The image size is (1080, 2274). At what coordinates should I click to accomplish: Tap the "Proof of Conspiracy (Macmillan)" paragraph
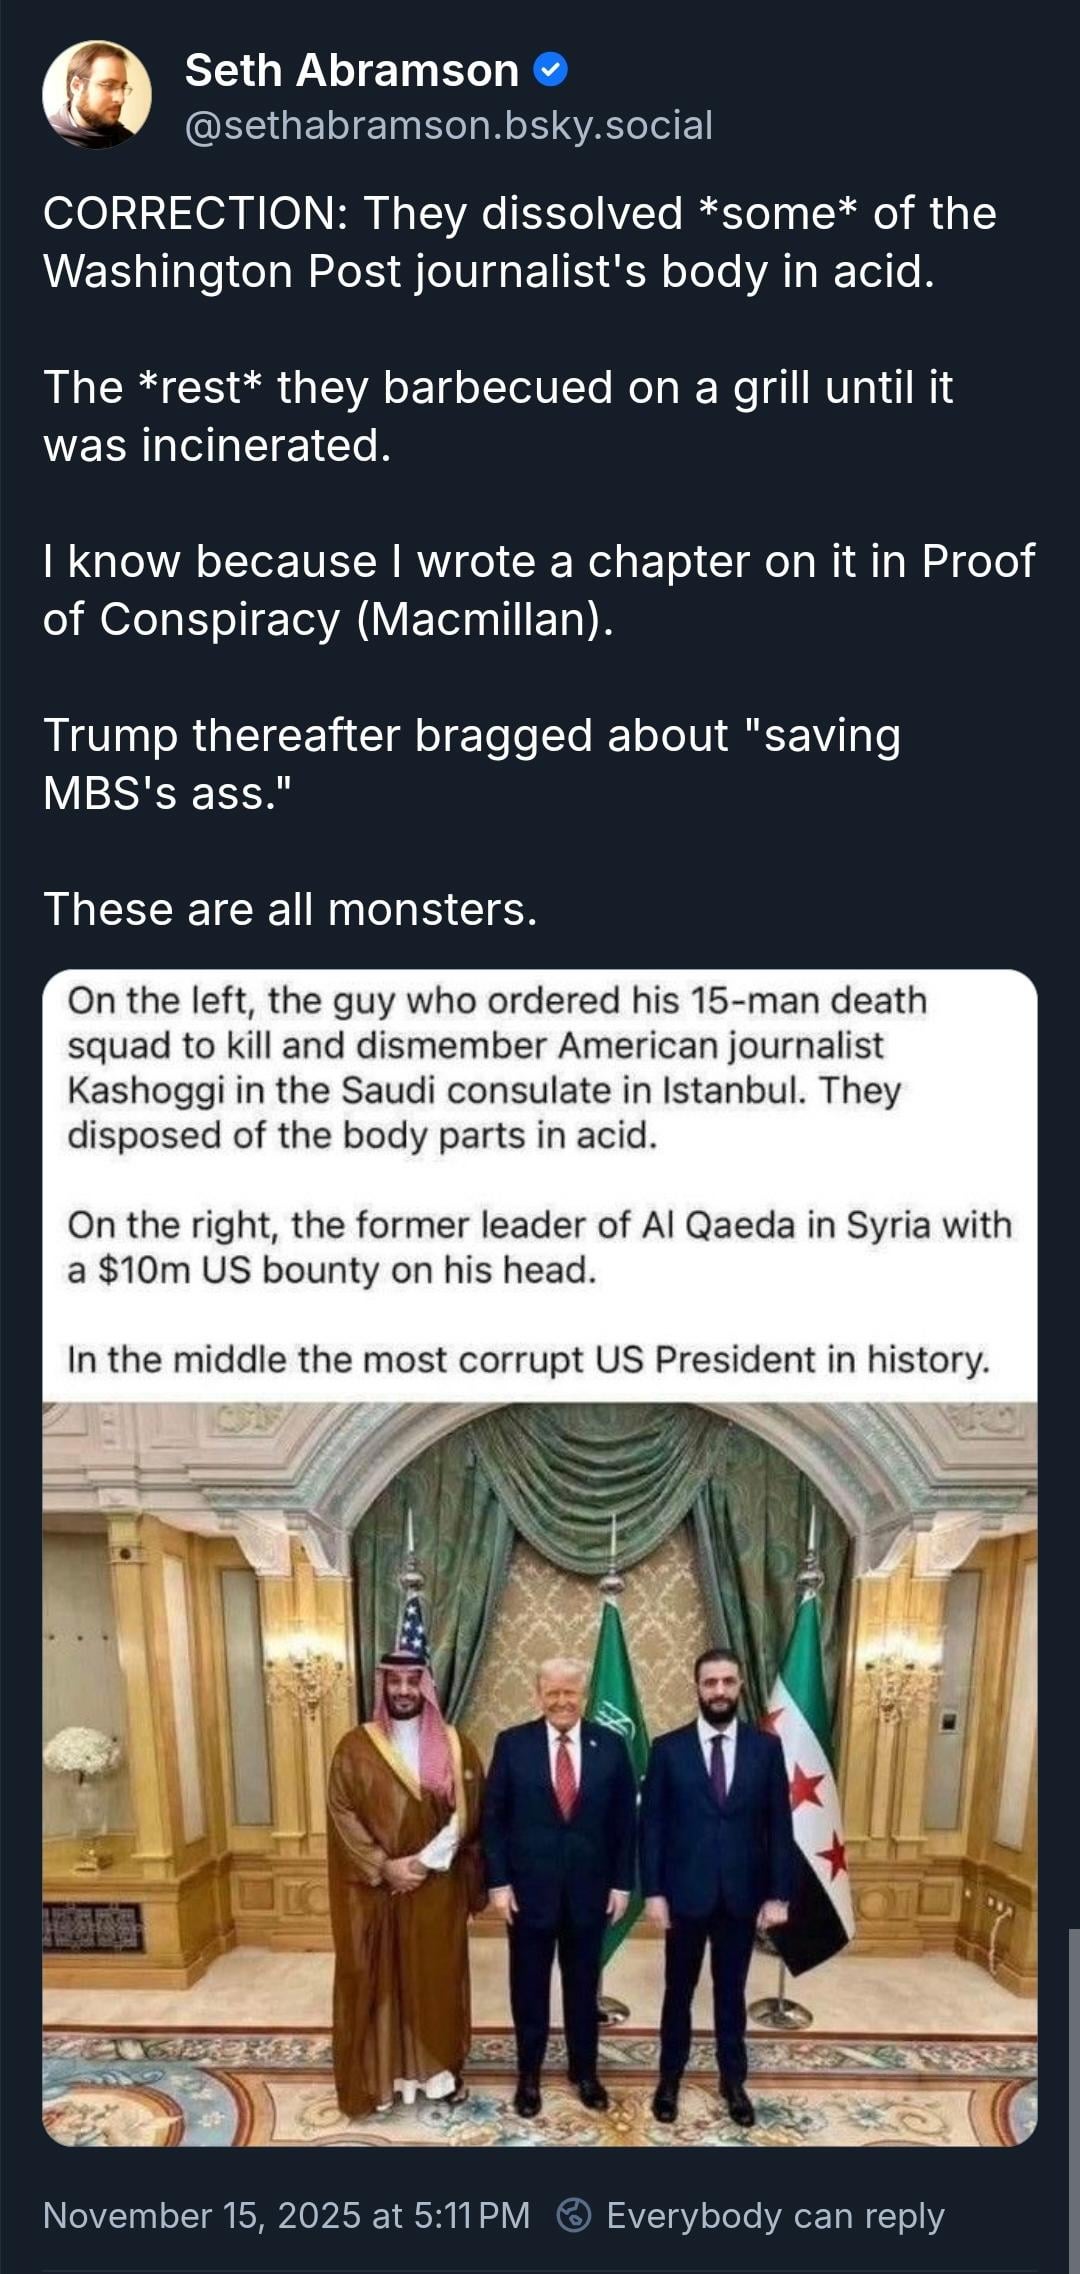538,590
